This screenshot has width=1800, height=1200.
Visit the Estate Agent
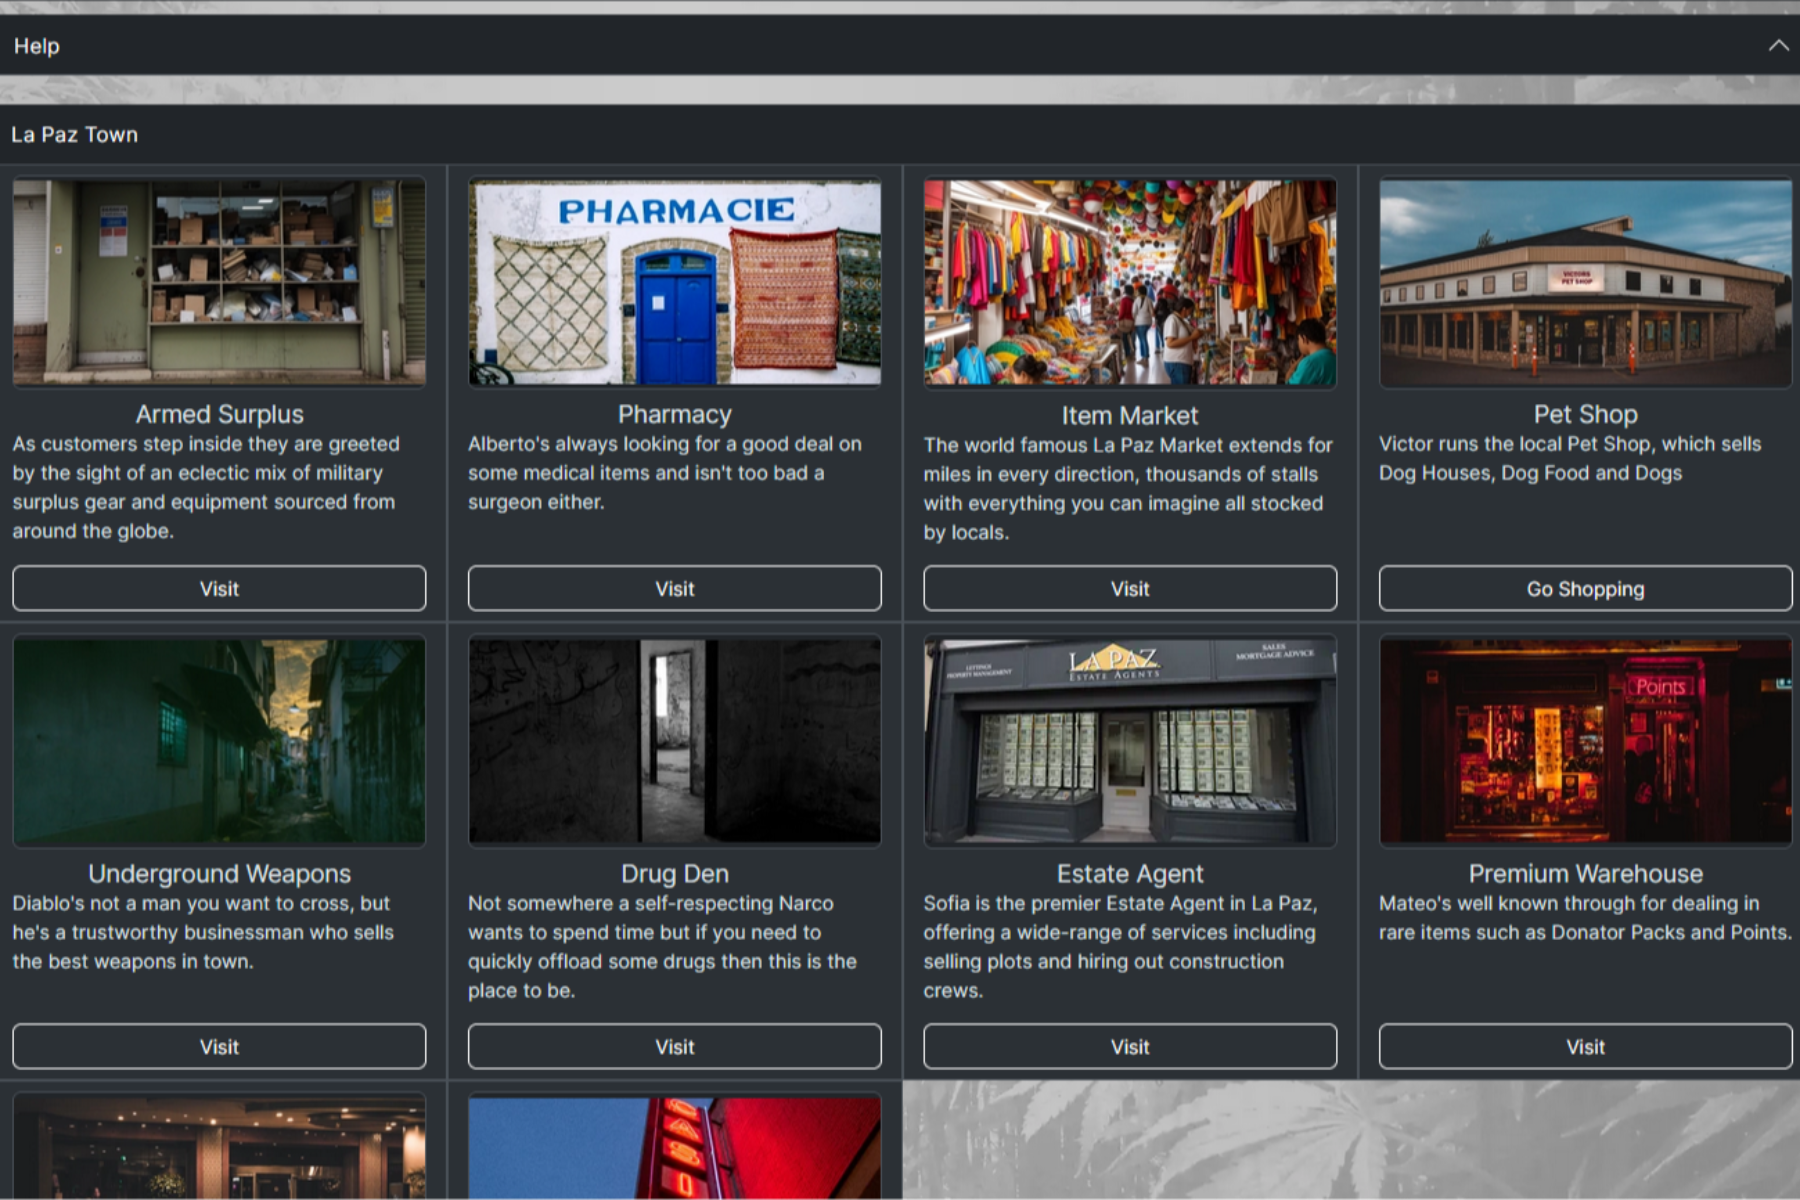tap(1130, 1047)
